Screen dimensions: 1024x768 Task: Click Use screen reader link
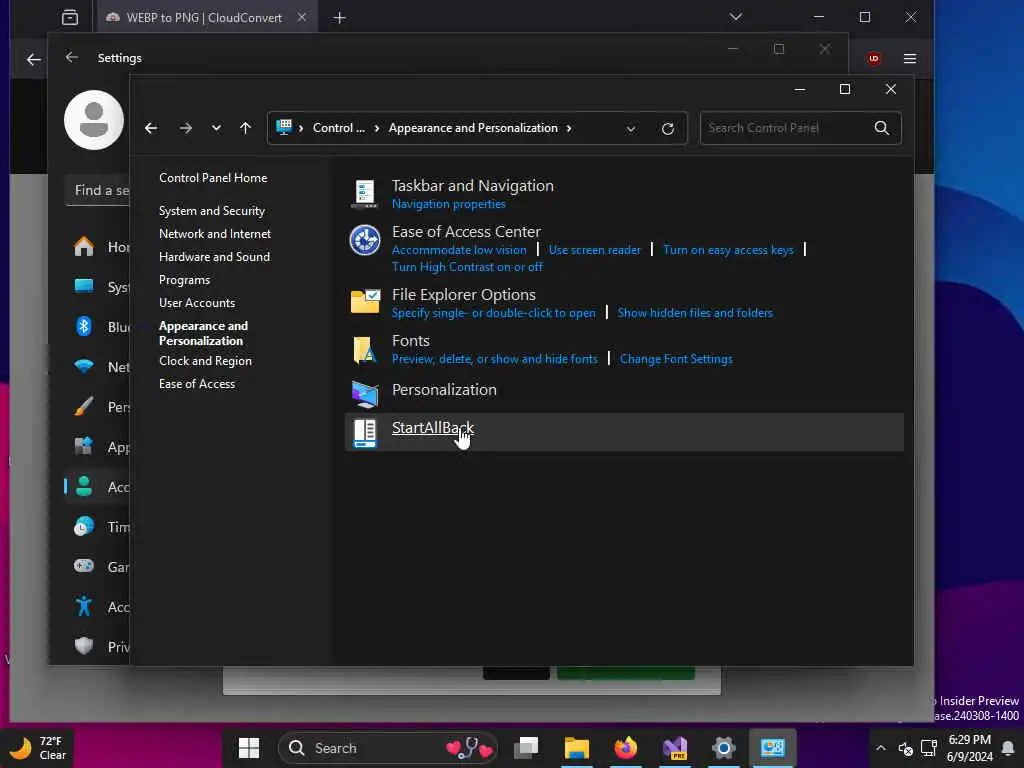pyautogui.click(x=594, y=249)
